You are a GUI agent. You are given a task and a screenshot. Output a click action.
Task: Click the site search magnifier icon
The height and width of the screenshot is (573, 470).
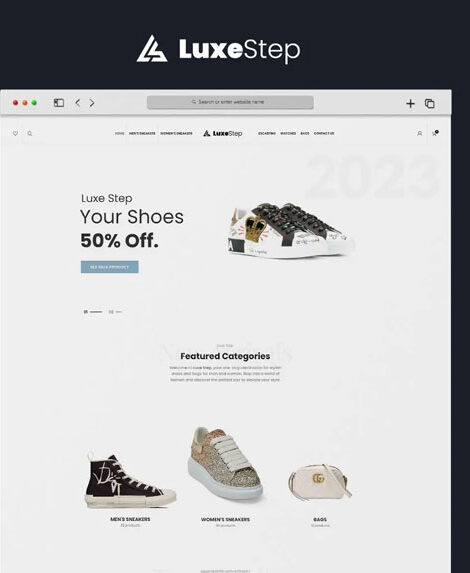(x=30, y=133)
